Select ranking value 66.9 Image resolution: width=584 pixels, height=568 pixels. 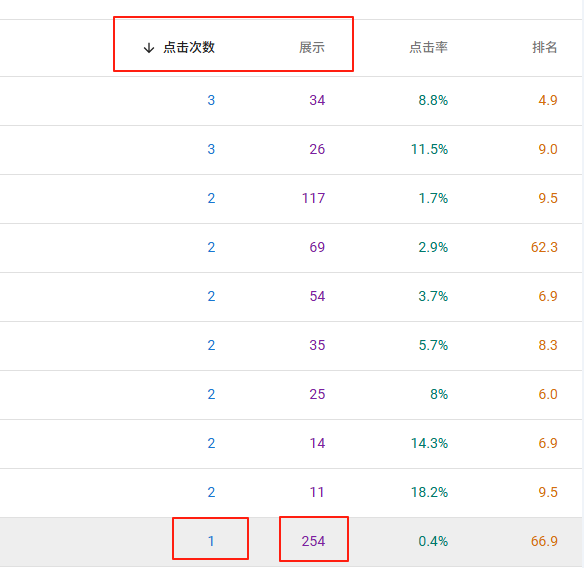coord(544,541)
